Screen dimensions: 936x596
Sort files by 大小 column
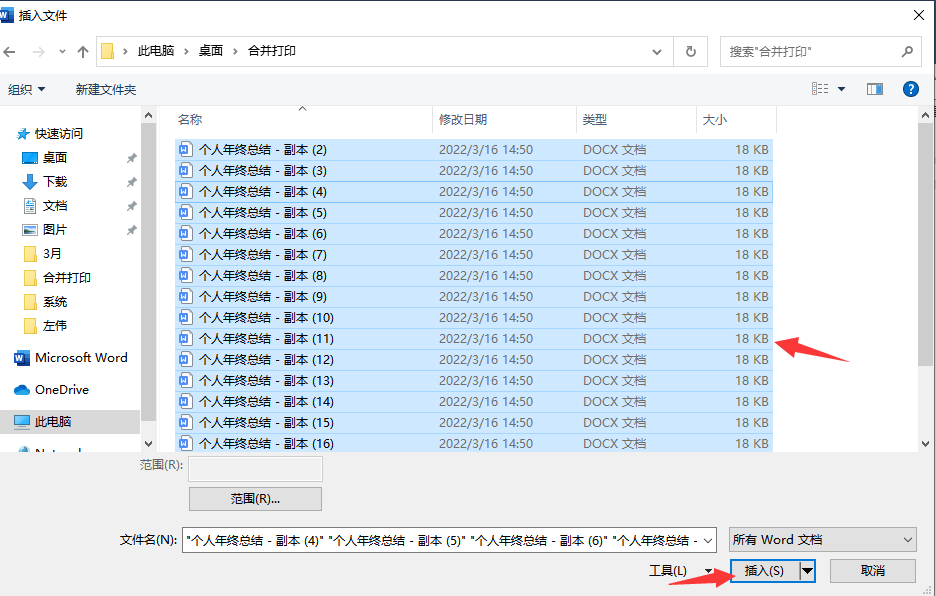point(715,119)
